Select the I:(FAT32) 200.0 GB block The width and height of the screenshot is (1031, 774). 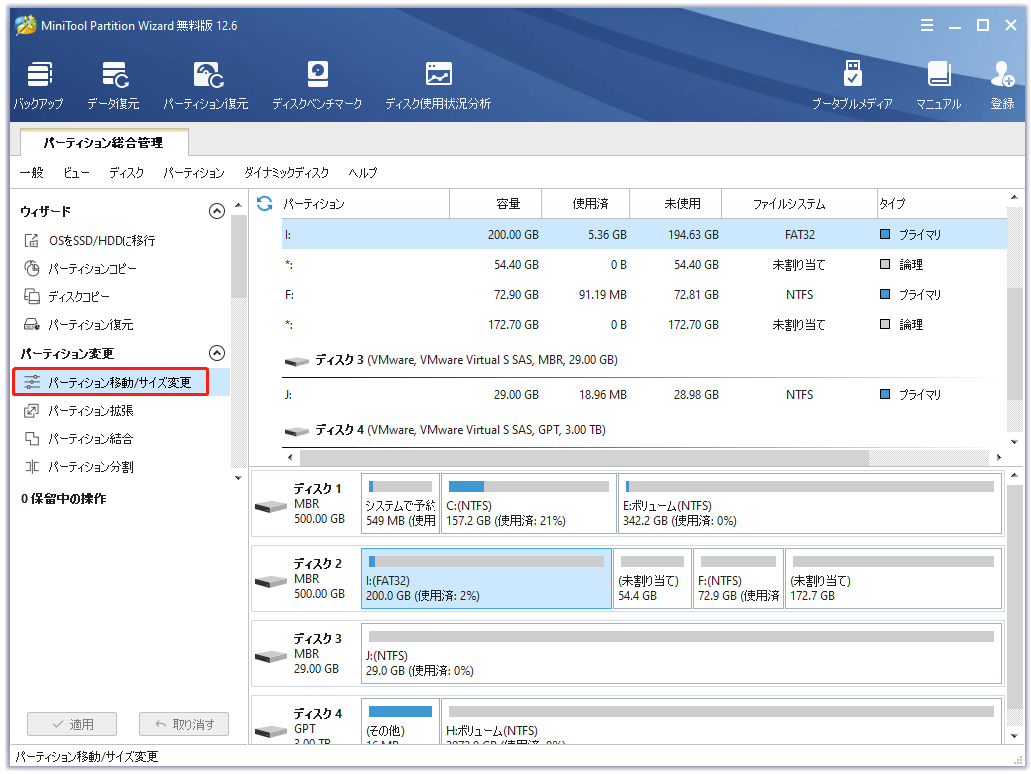[487, 579]
